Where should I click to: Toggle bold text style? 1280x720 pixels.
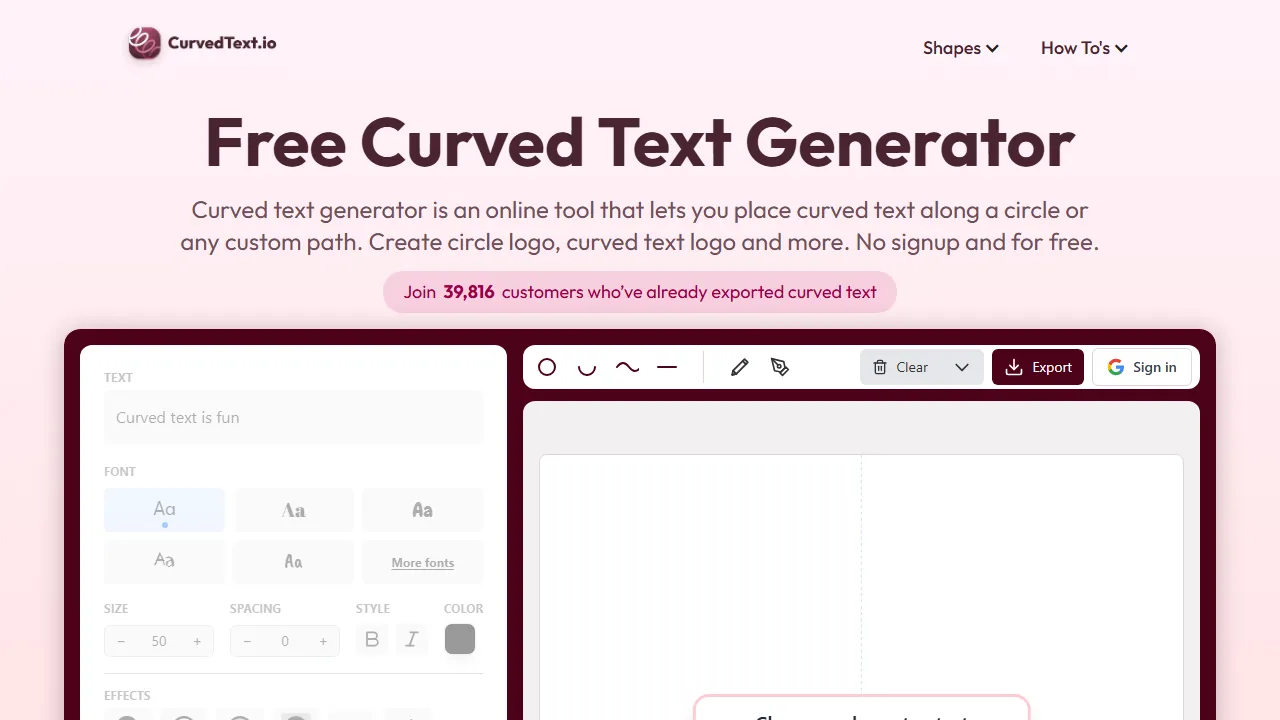pyautogui.click(x=372, y=639)
